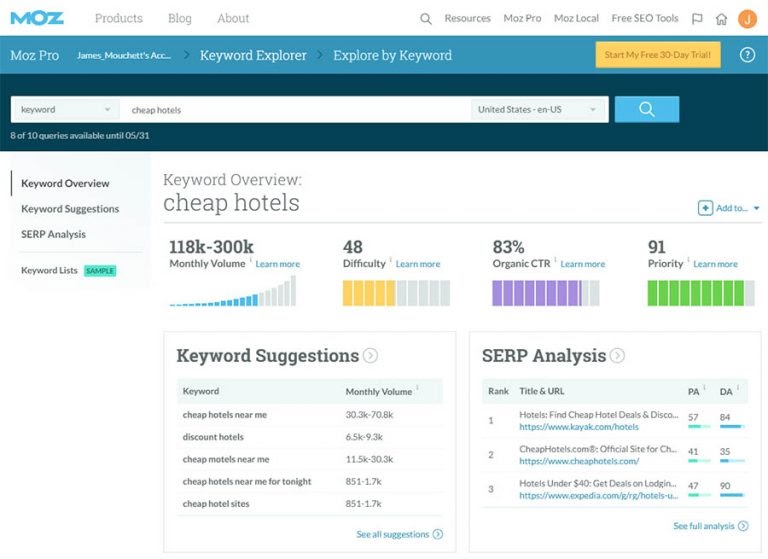Click the flag notifications icon

click(697, 19)
